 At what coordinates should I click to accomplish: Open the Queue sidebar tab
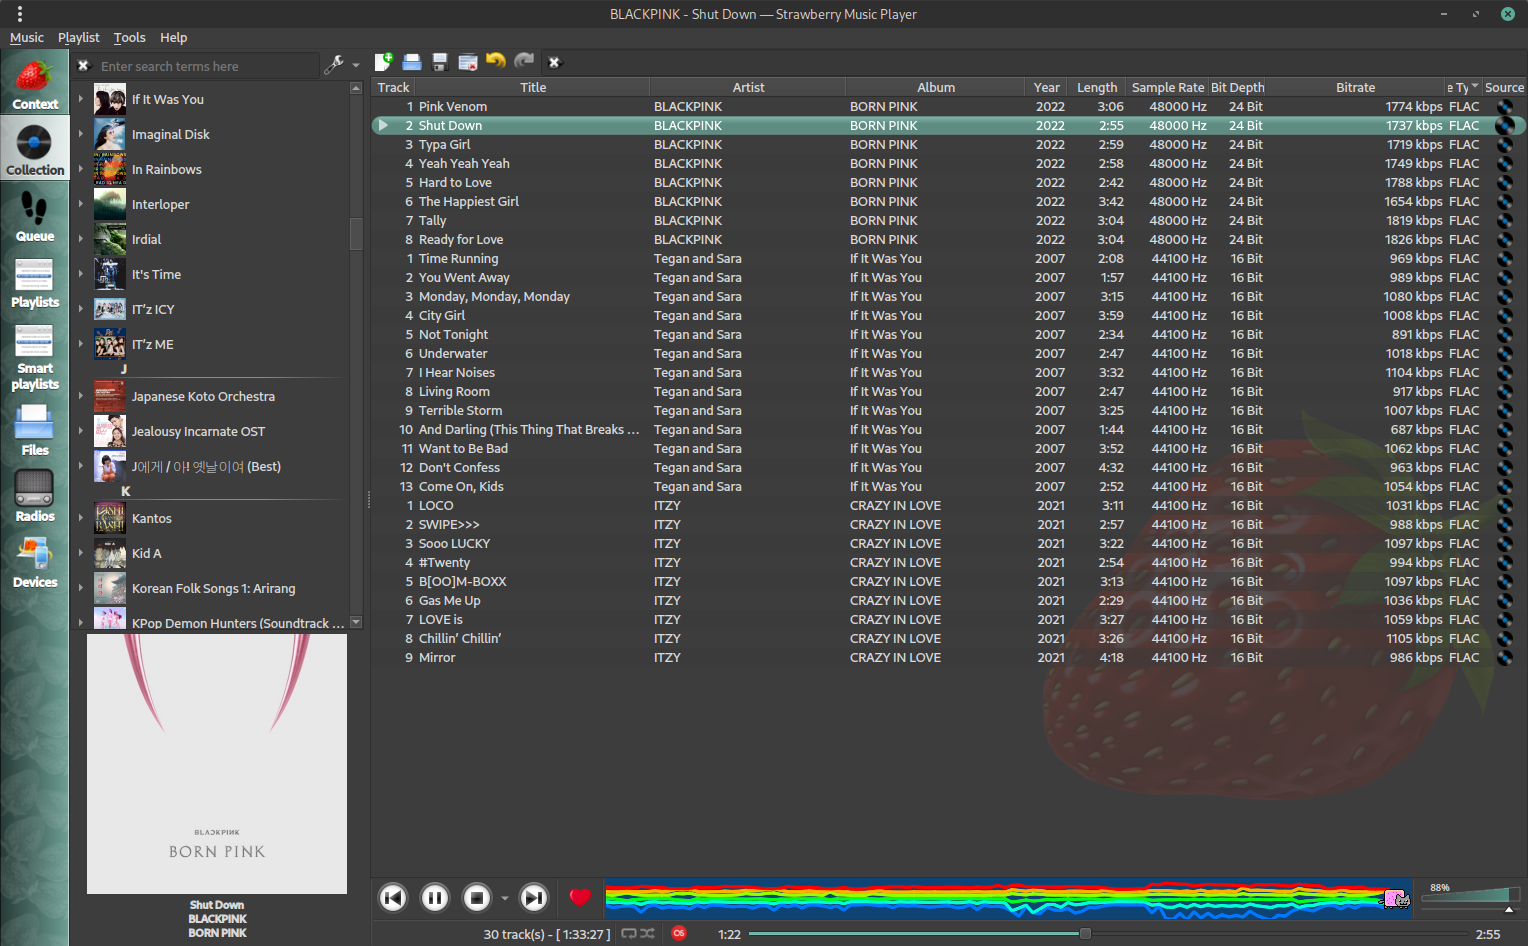coord(35,215)
